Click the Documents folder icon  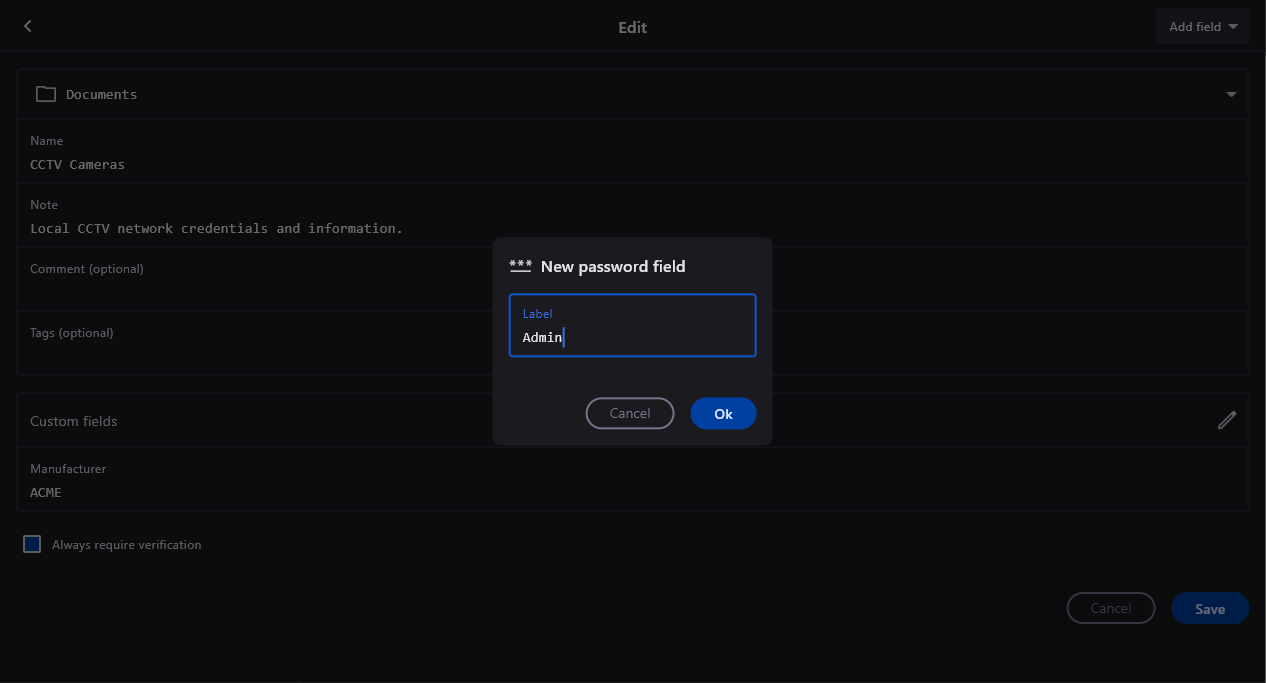pos(45,94)
